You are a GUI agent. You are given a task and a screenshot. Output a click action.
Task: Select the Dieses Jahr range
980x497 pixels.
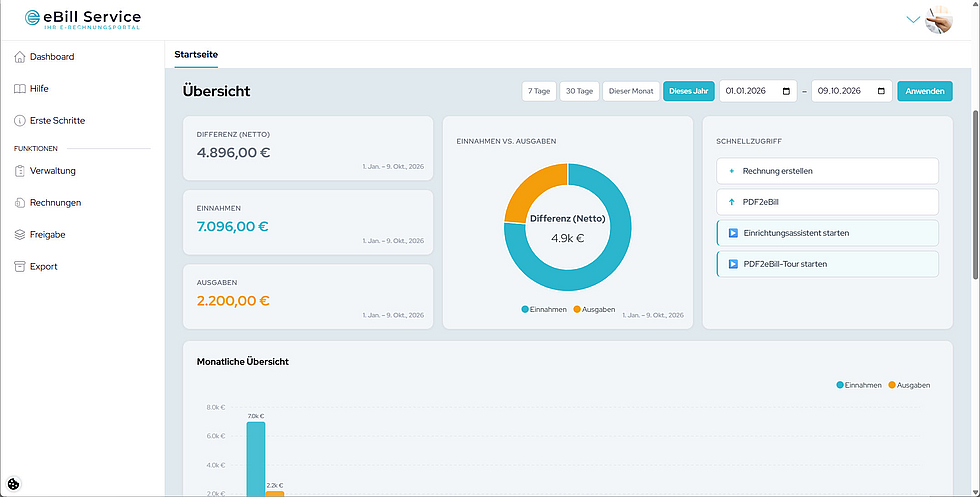pos(688,91)
